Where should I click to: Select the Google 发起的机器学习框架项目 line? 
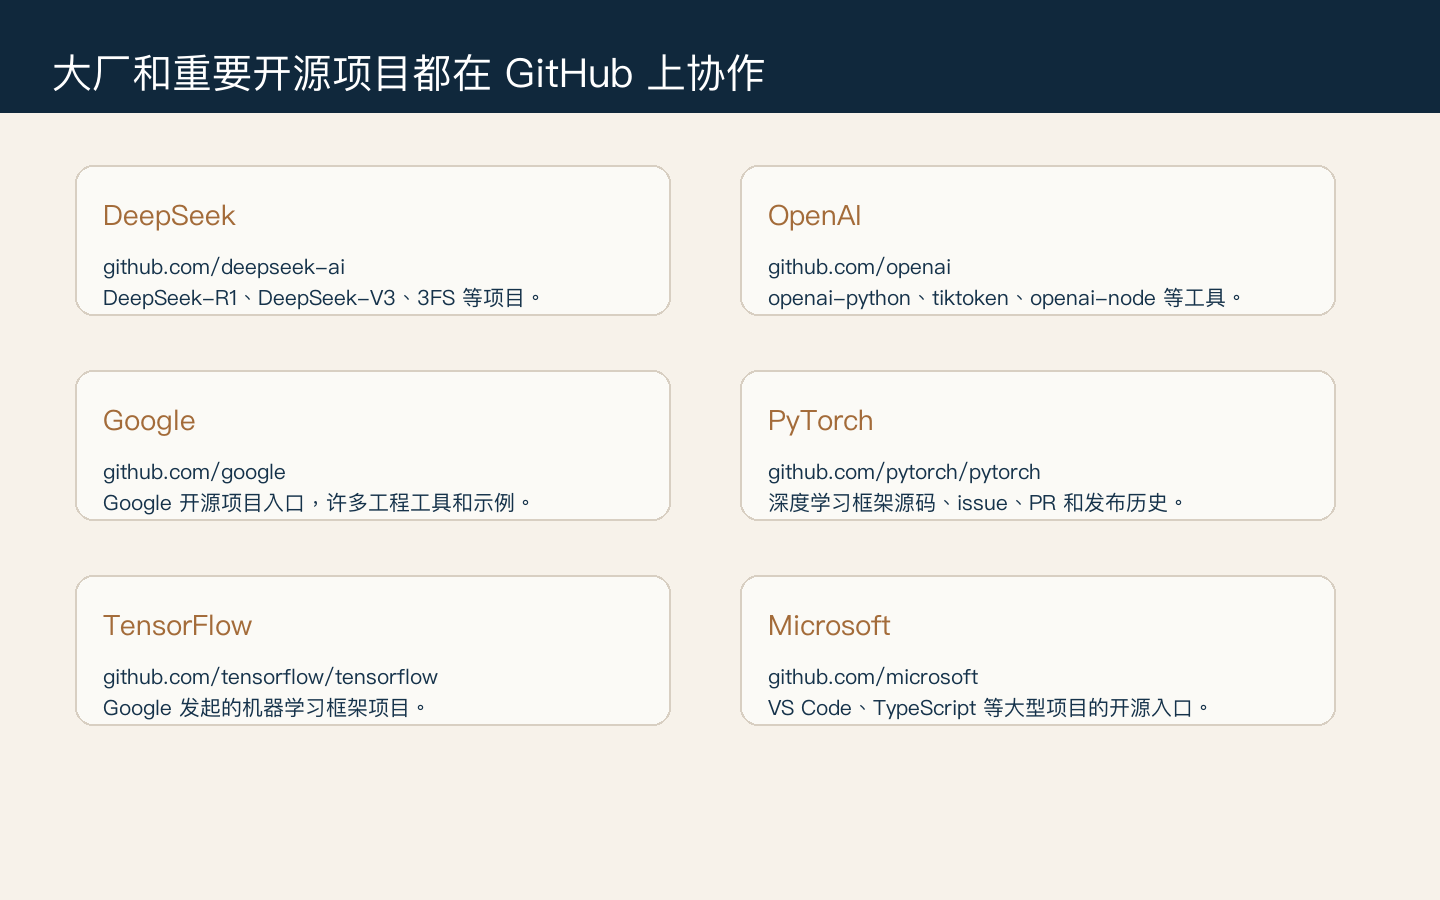pos(265,708)
